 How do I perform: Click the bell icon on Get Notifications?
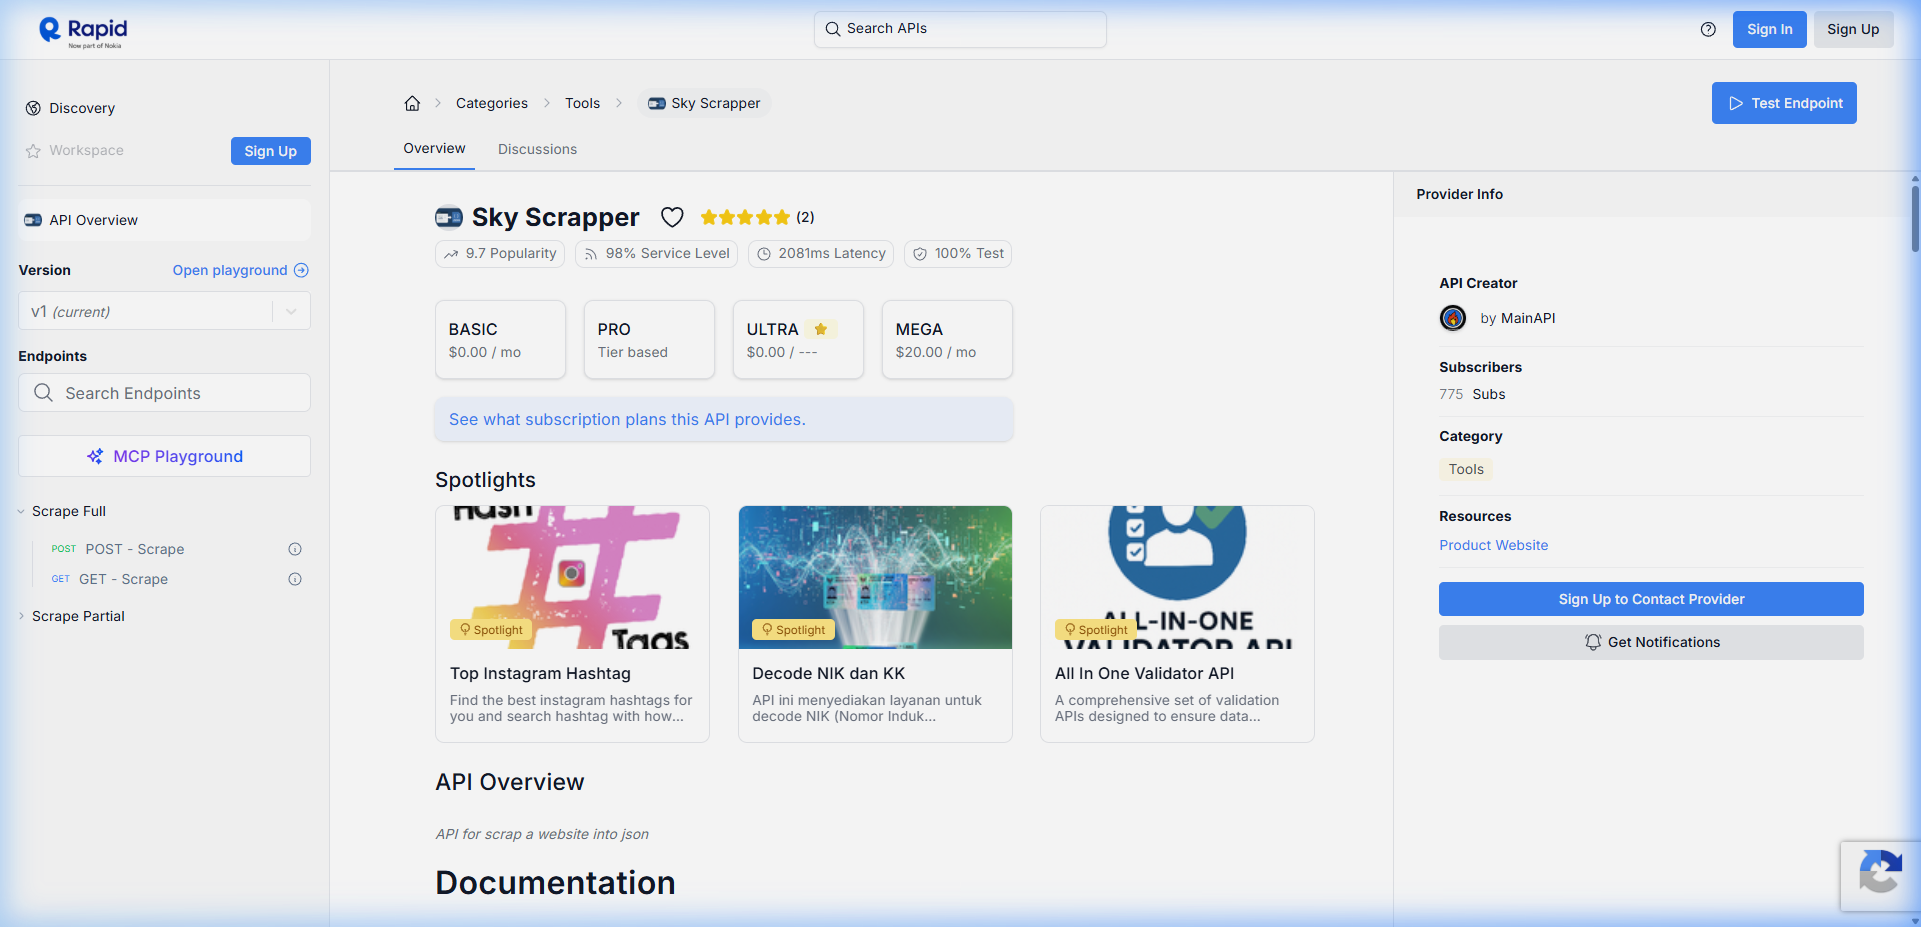[1593, 642]
